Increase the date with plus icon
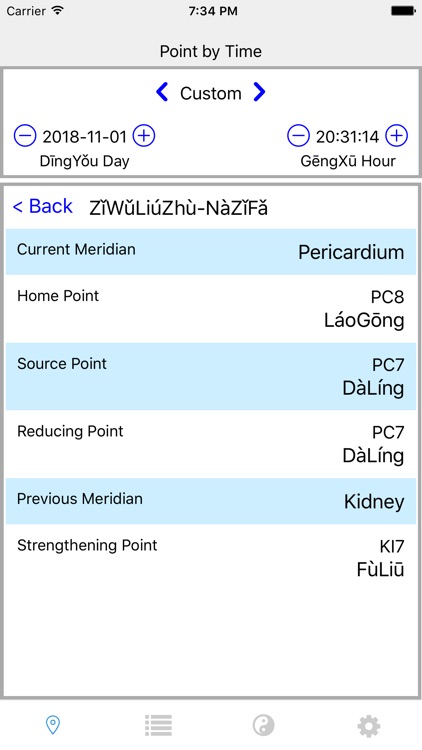This screenshot has height=750, width=422. tap(144, 136)
